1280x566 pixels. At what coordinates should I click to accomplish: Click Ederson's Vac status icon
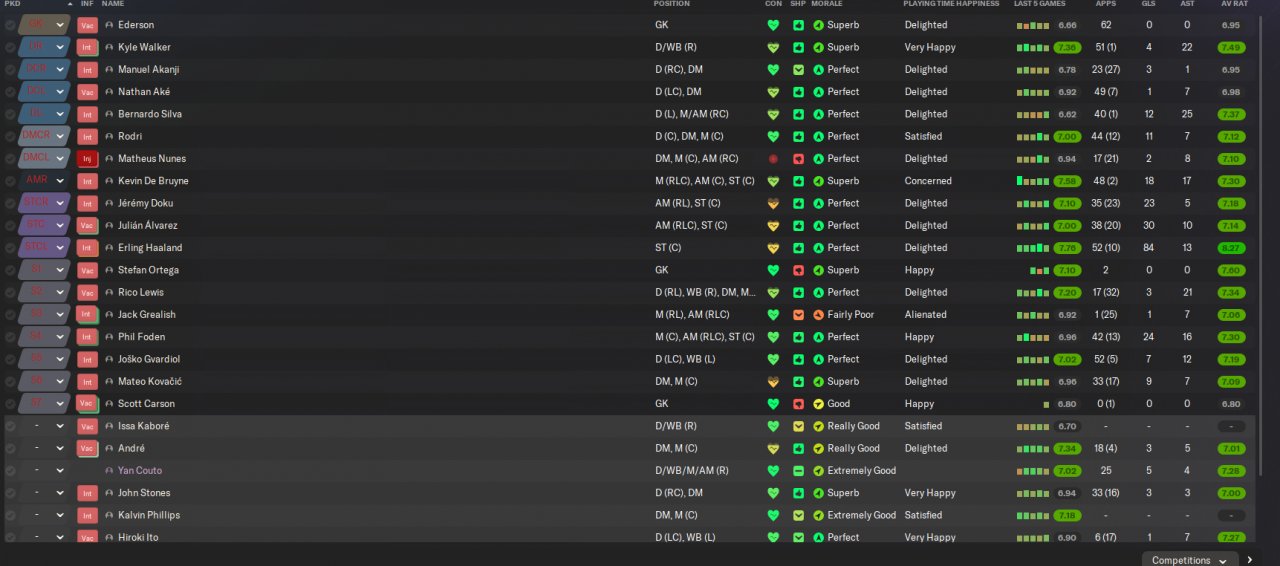click(x=88, y=25)
